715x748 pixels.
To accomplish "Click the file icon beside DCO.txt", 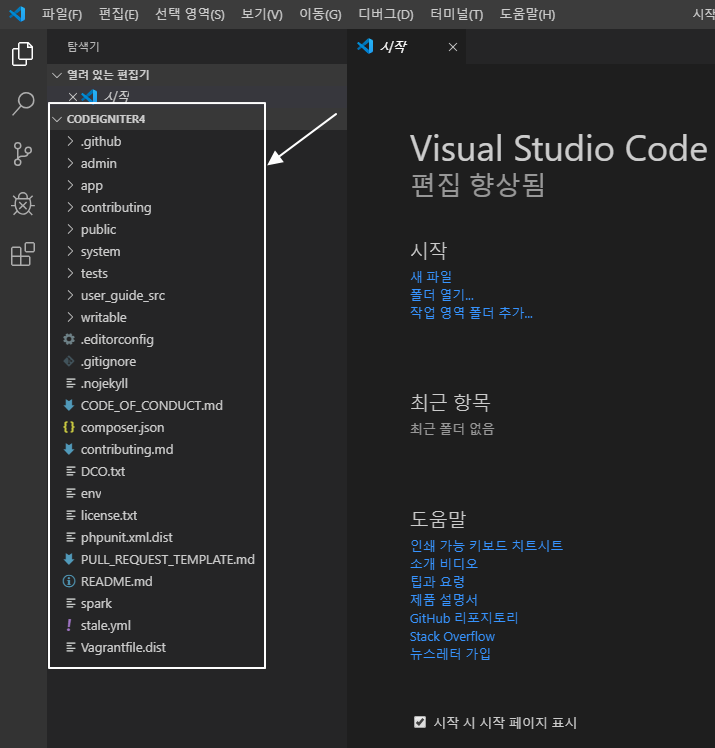I will click(x=70, y=471).
